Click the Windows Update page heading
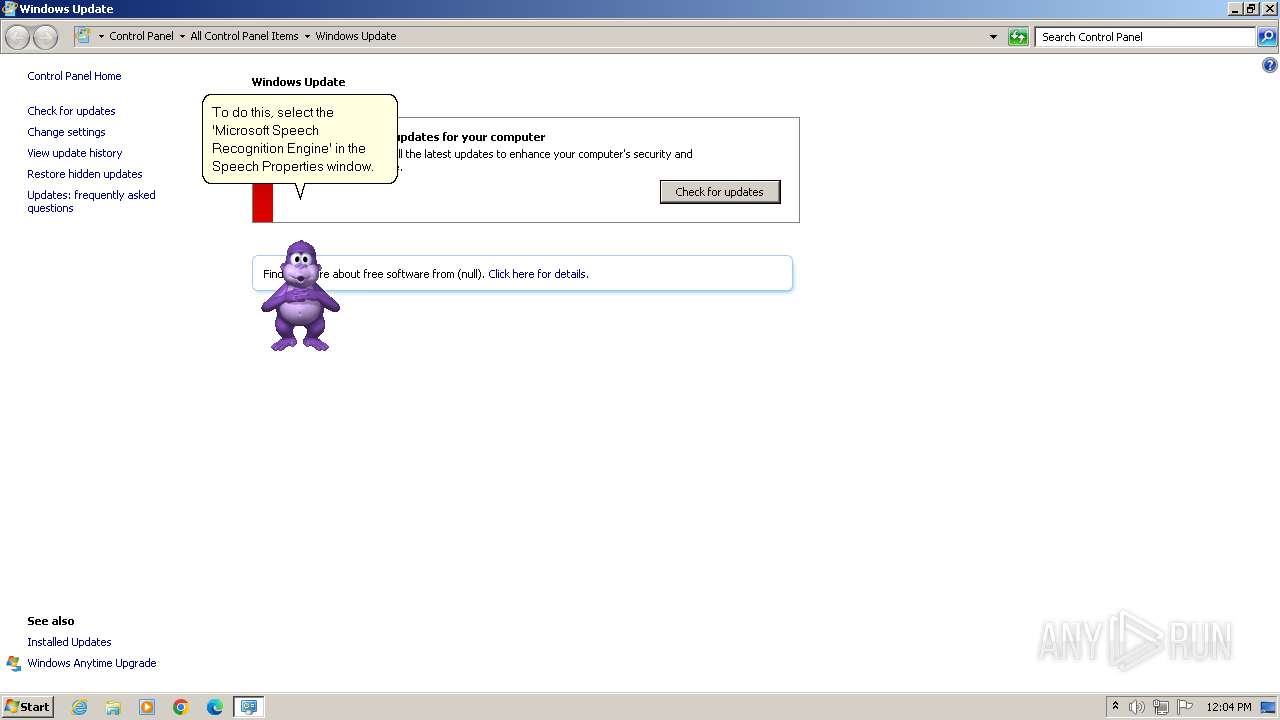This screenshot has width=1280, height=720. 298,82
